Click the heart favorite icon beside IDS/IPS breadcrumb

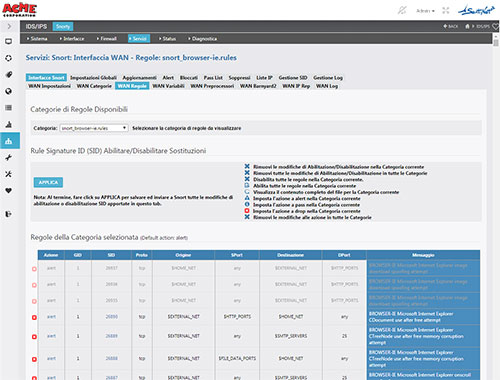click(495, 27)
